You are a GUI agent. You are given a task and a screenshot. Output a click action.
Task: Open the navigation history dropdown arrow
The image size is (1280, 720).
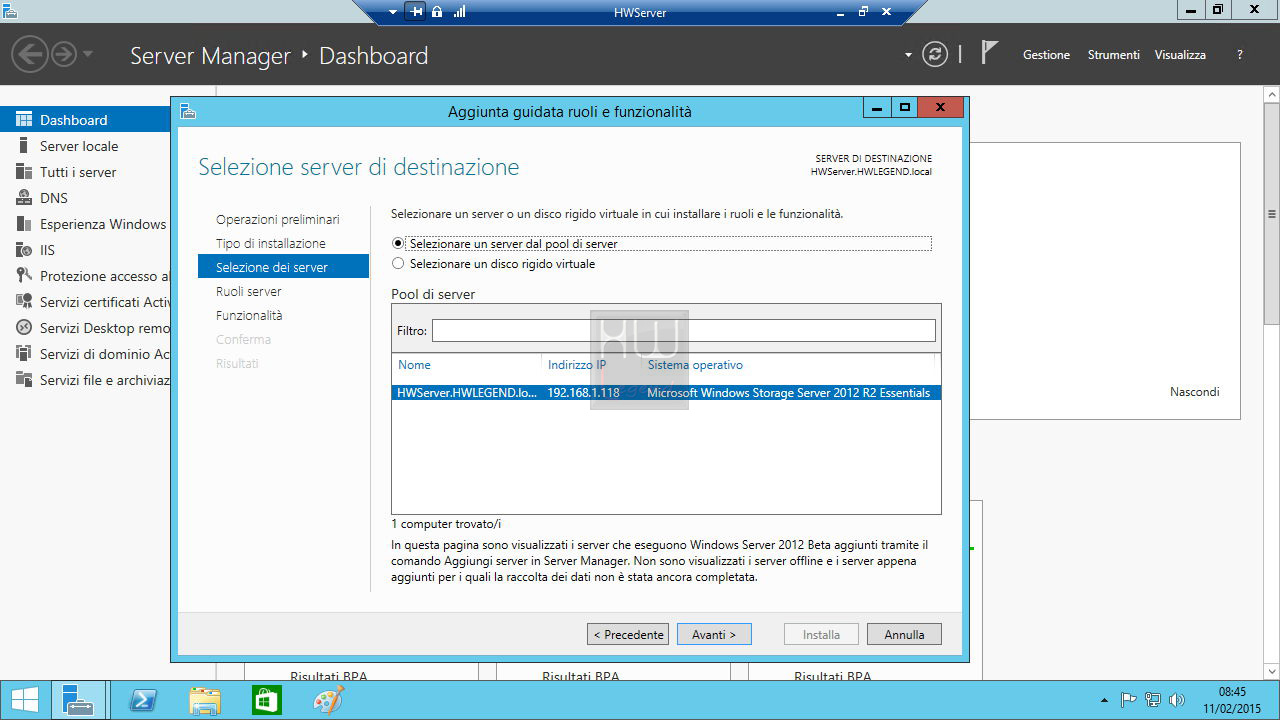coord(88,54)
